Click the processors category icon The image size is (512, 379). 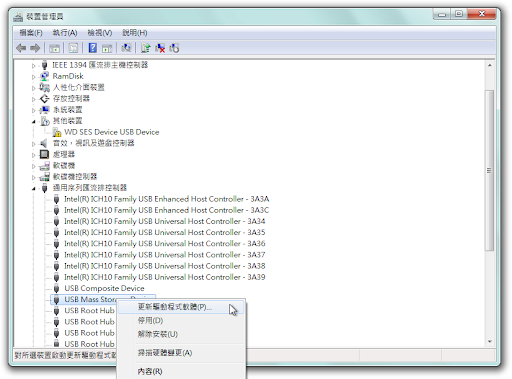pos(44,154)
